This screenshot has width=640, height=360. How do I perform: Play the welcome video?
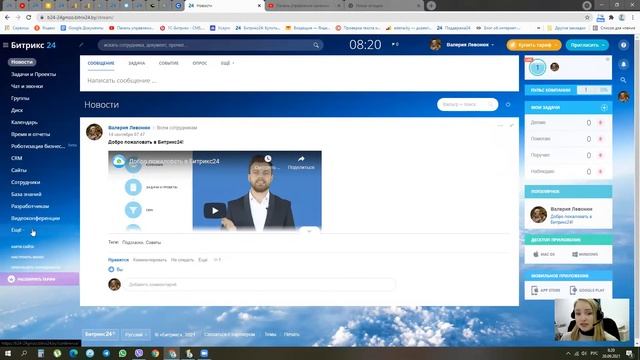pyautogui.click(x=215, y=211)
